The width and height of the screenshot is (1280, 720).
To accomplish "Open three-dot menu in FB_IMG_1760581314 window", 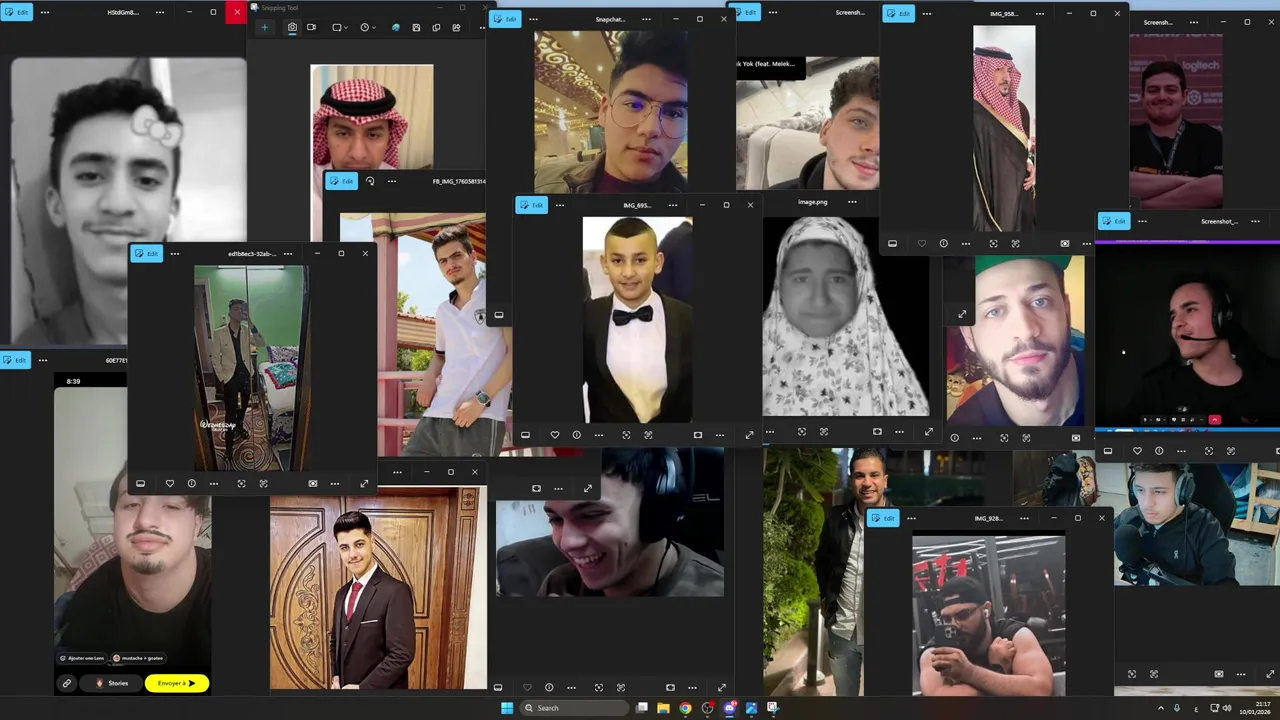I will click(391, 181).
